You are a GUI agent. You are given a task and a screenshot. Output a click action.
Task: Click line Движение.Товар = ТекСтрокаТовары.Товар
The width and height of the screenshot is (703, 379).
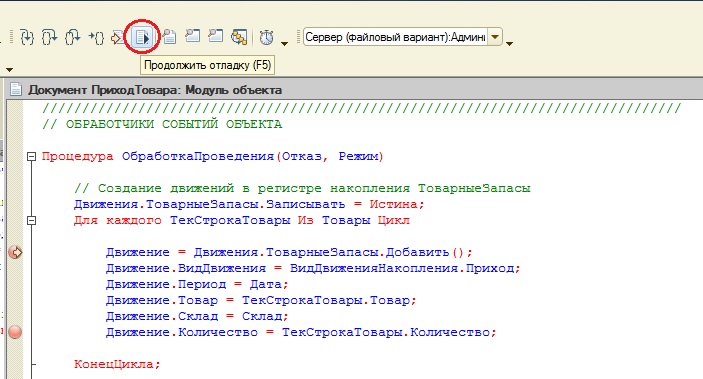click(x=261, y=301)
